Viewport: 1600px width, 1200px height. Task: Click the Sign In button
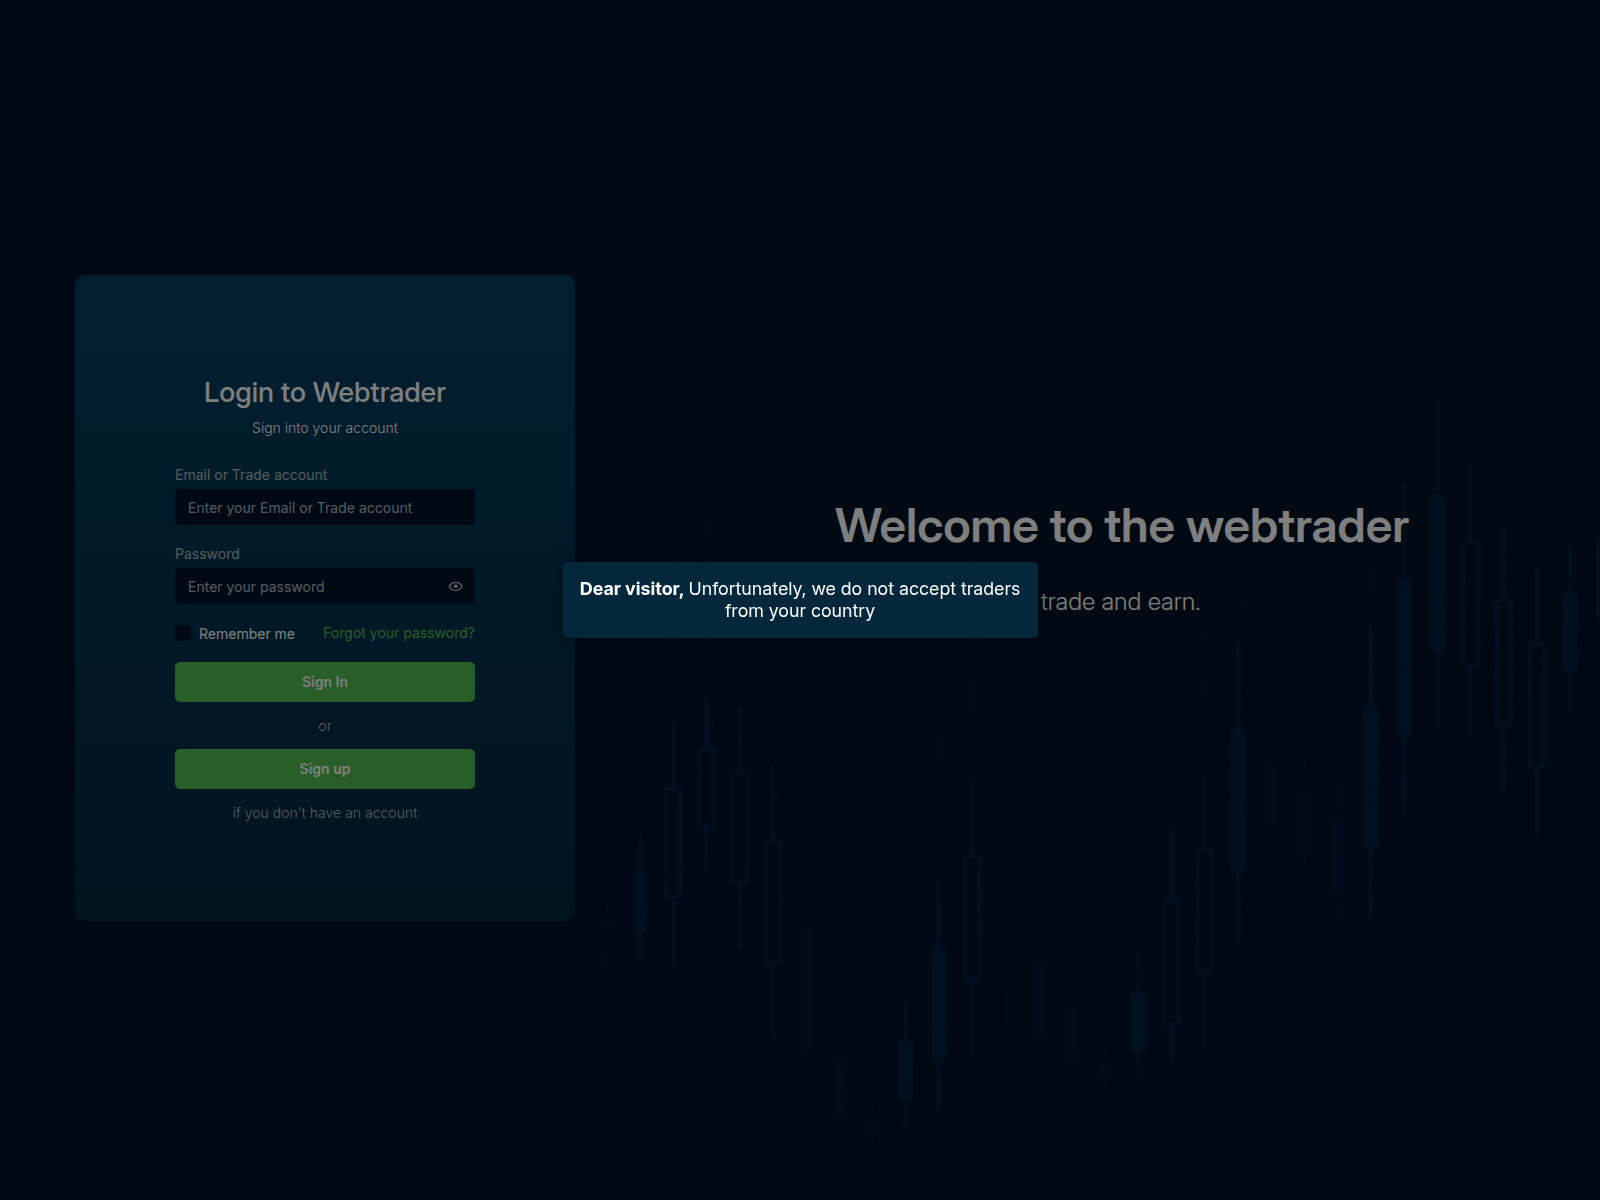325,682
